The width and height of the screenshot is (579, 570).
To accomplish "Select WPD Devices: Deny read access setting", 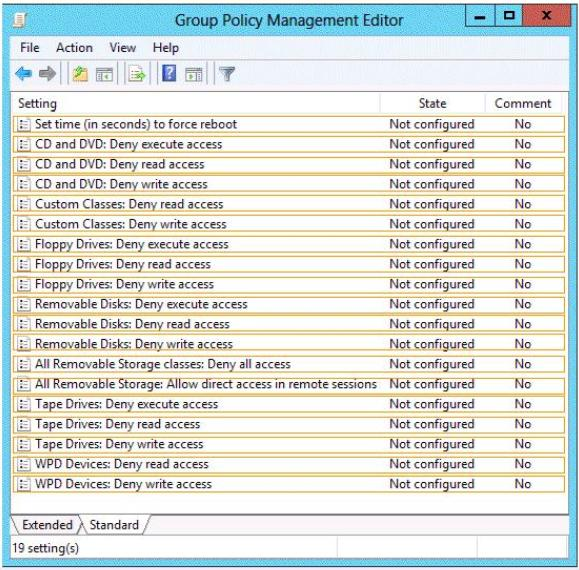I will tap(289, 464).
